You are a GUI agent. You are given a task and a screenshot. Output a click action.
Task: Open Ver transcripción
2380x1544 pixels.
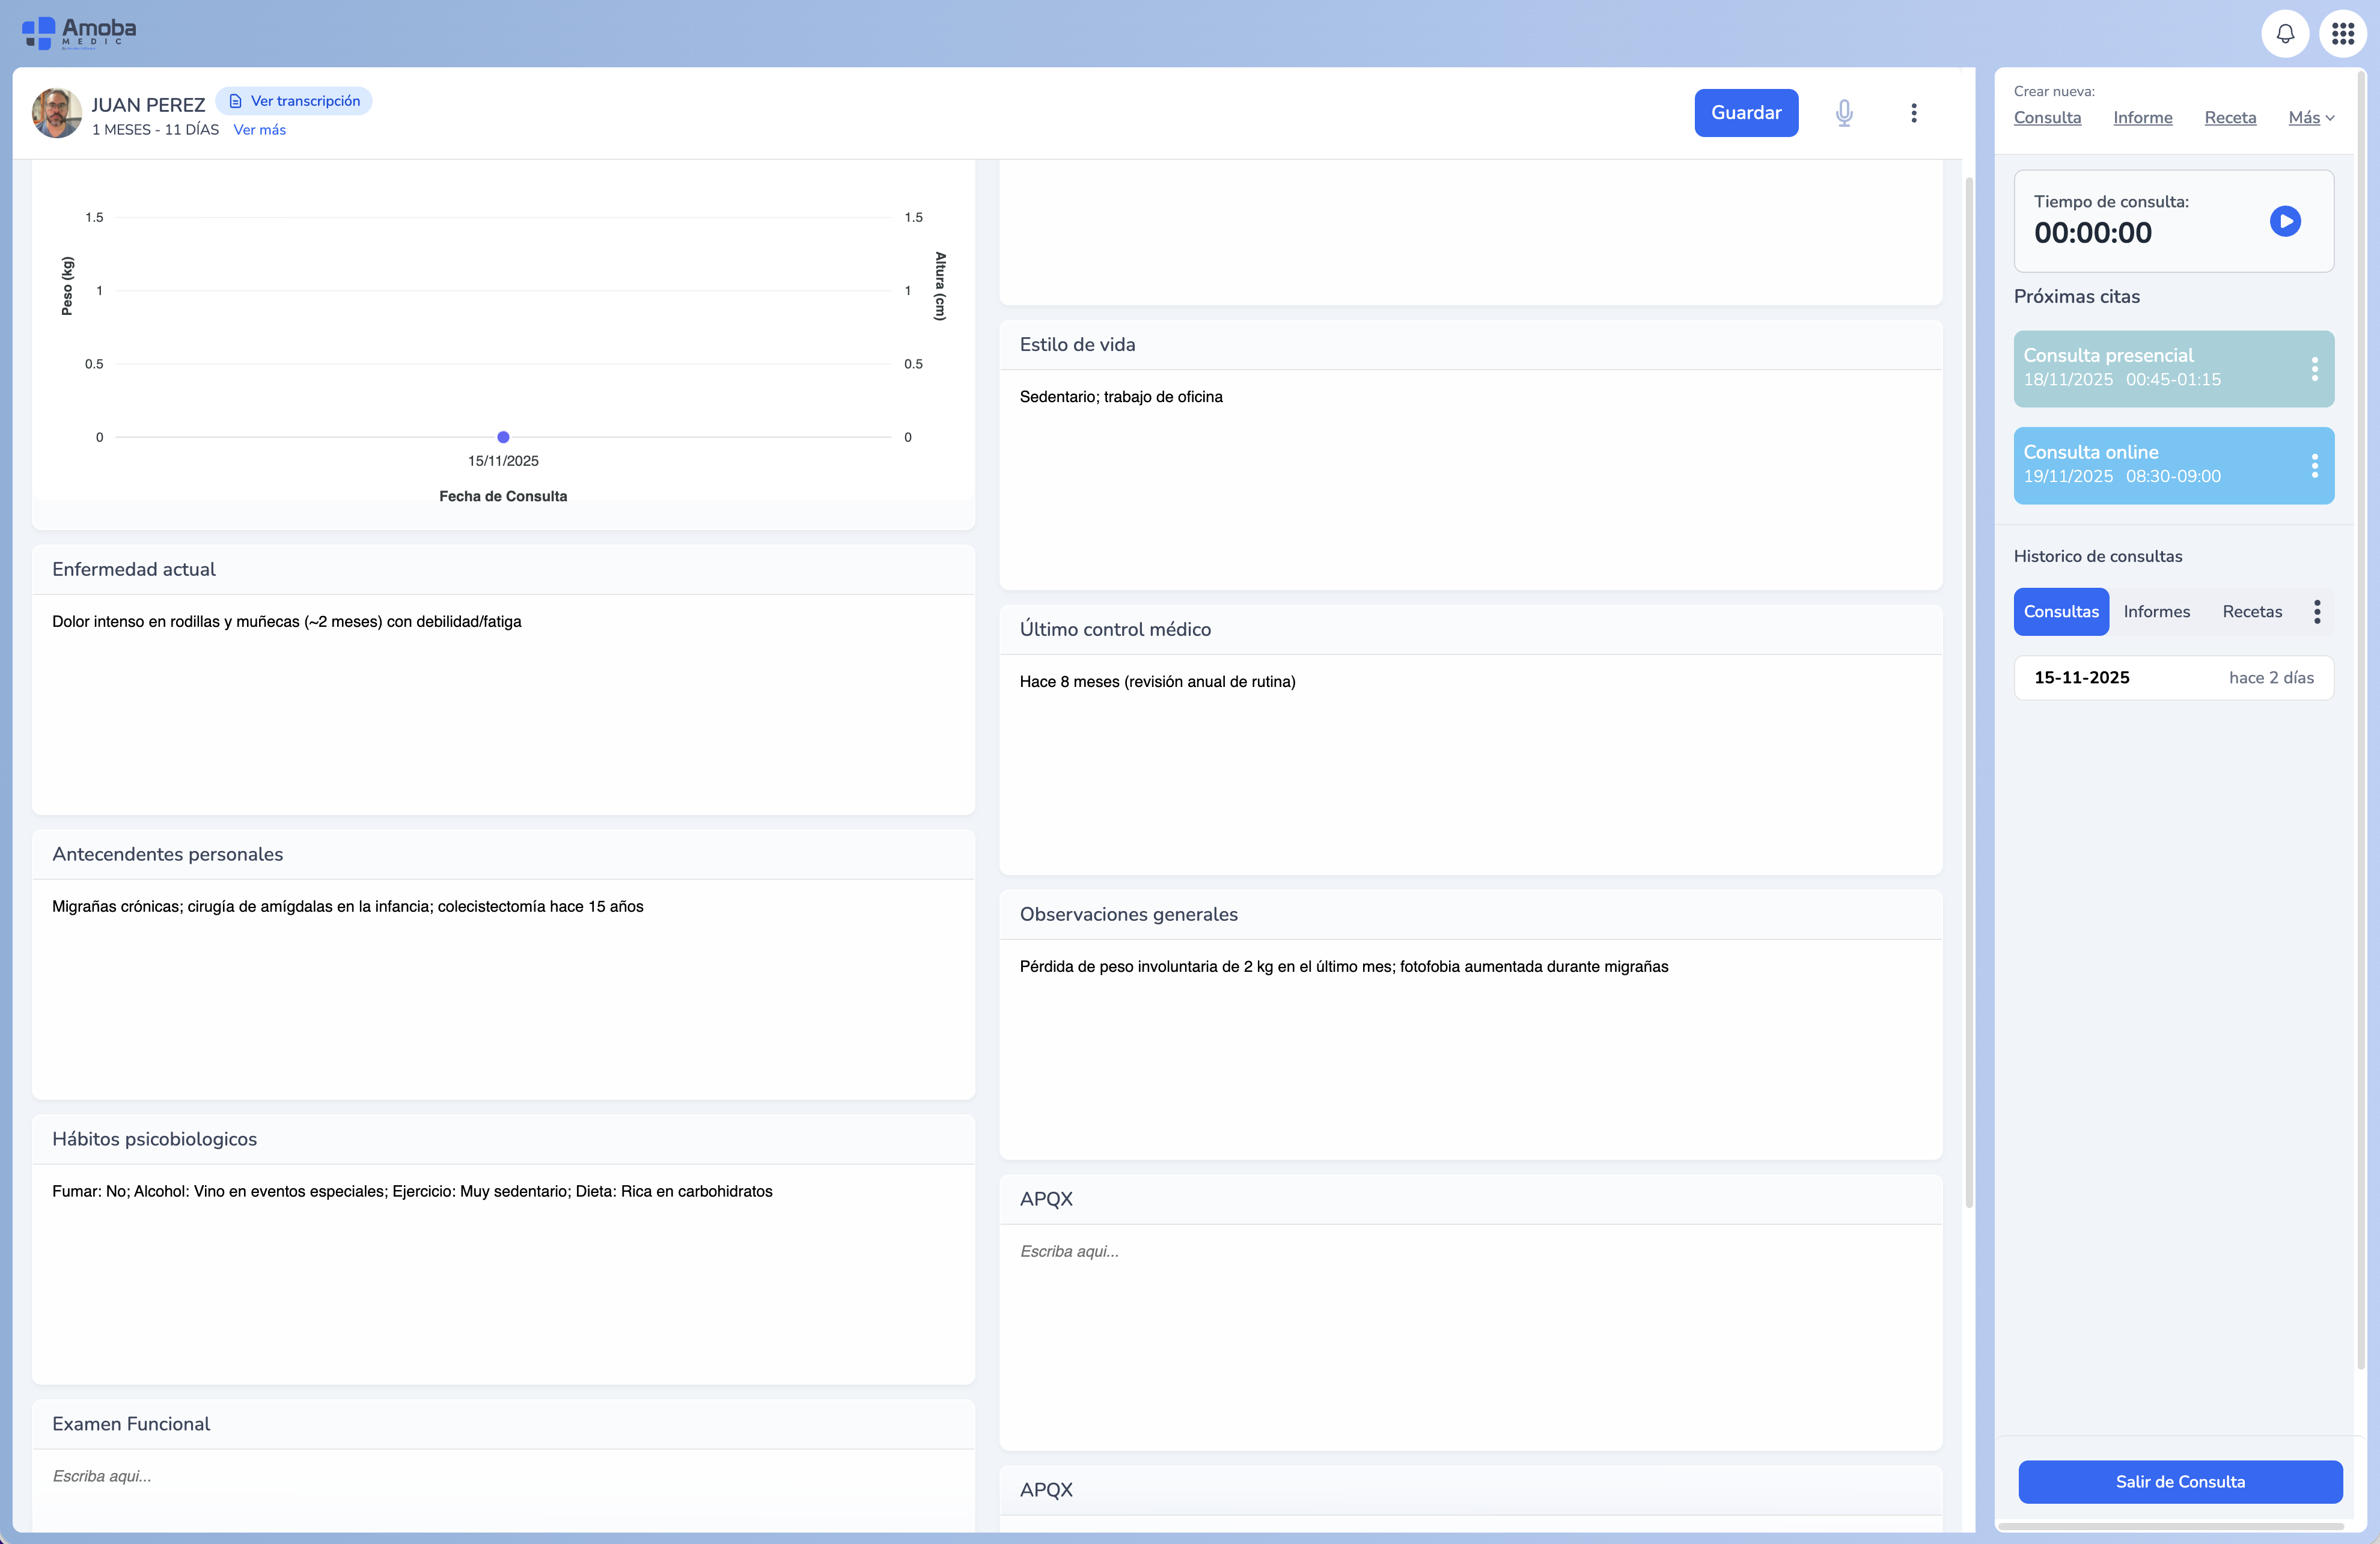294,101
